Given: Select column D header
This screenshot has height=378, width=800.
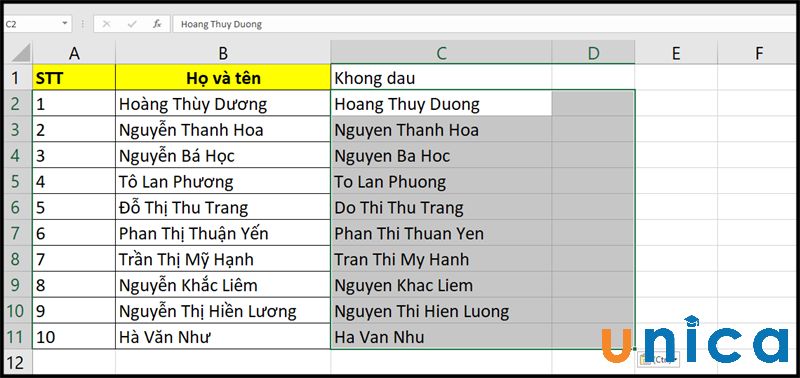Looking at the screenshot, I should click(x=593, y=53).
